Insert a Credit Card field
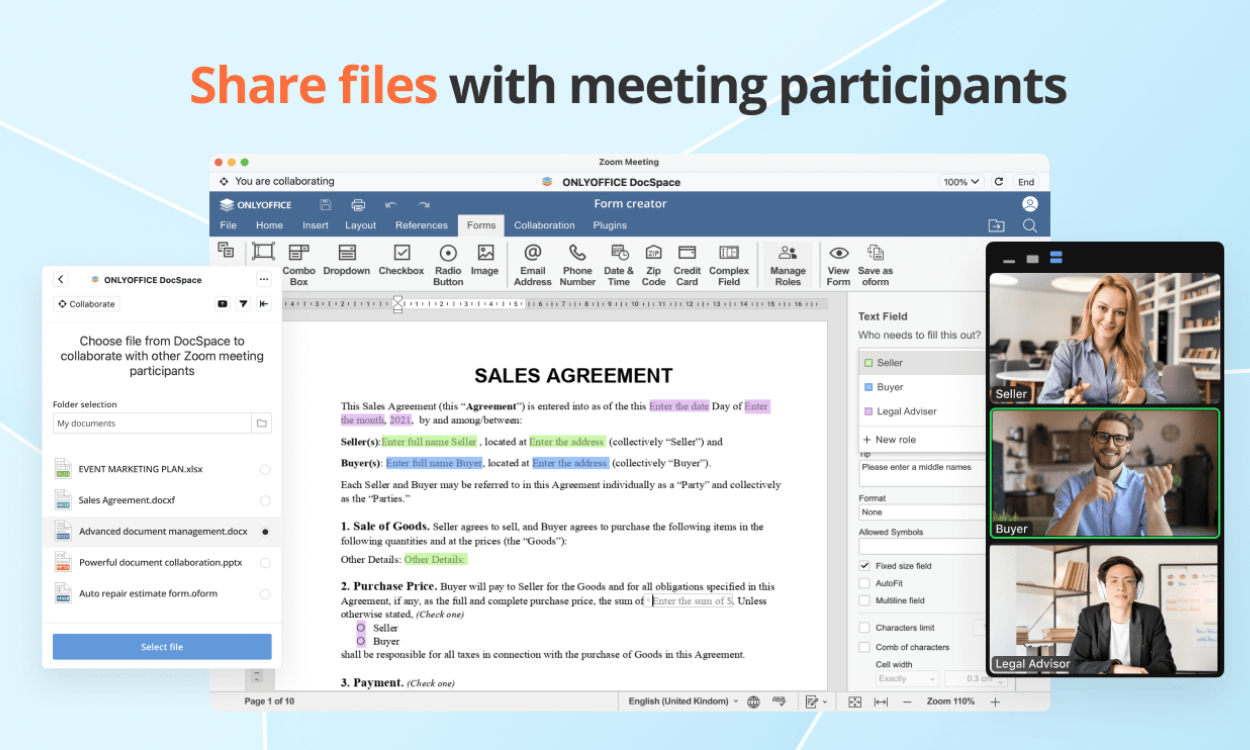 click(686, 262)
